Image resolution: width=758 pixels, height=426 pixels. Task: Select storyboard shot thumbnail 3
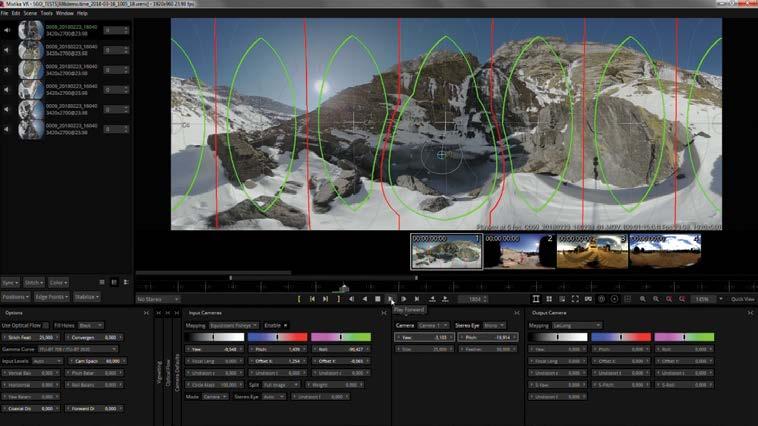click(592, 251)
